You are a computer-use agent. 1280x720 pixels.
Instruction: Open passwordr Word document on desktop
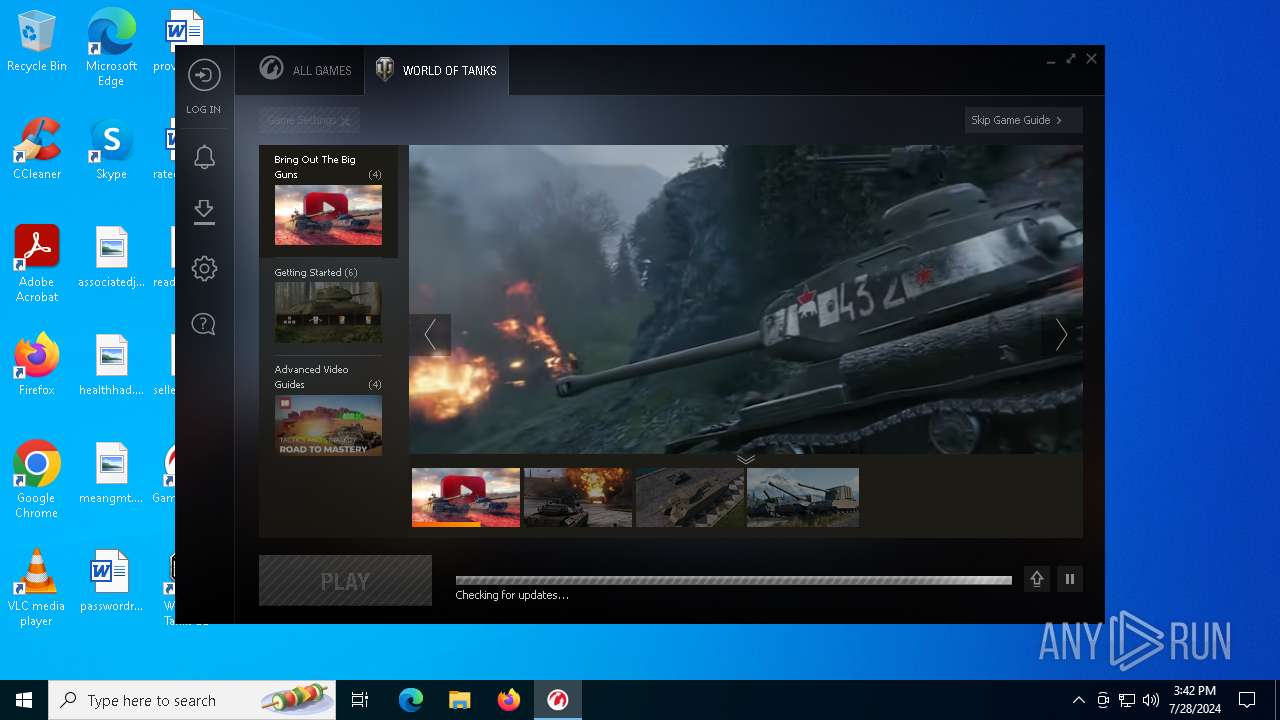coord(111,581)
